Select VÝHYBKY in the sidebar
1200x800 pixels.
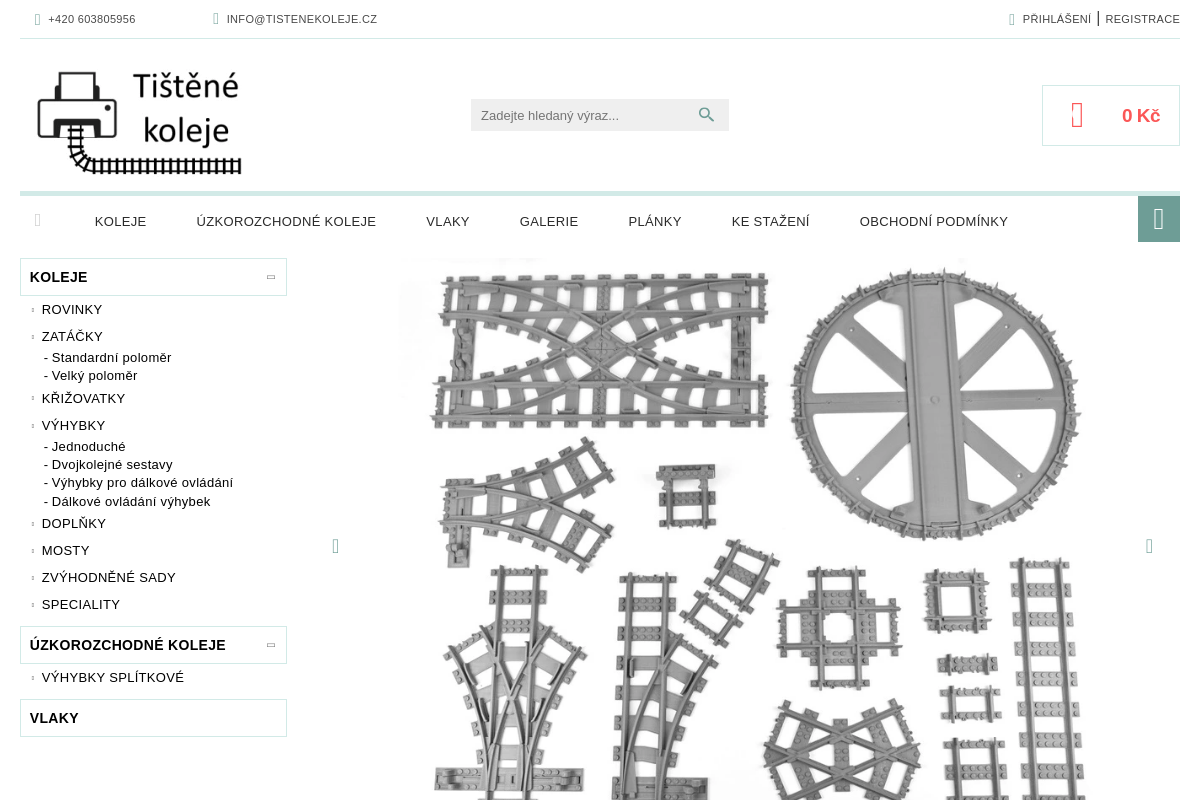coord(74,425)
